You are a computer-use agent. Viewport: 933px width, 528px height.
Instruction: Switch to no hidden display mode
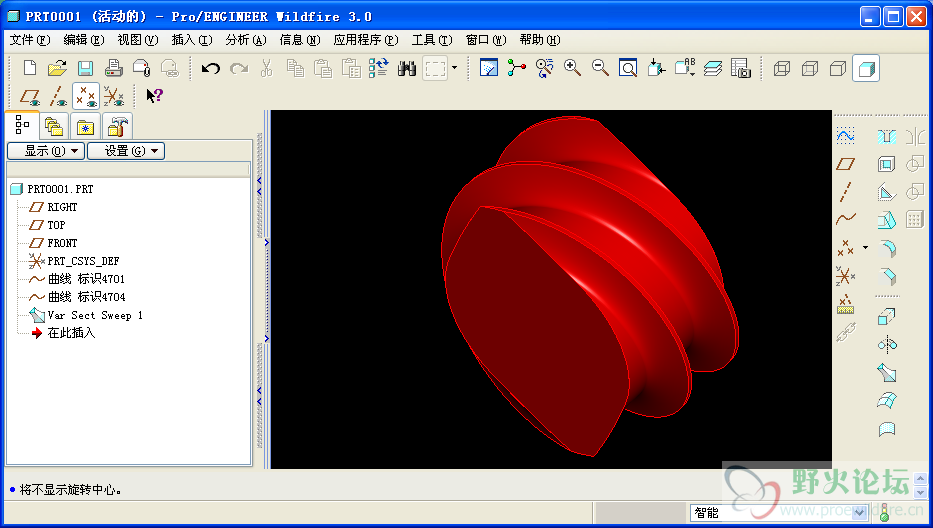pyautogui.click(x=838, y=68)
